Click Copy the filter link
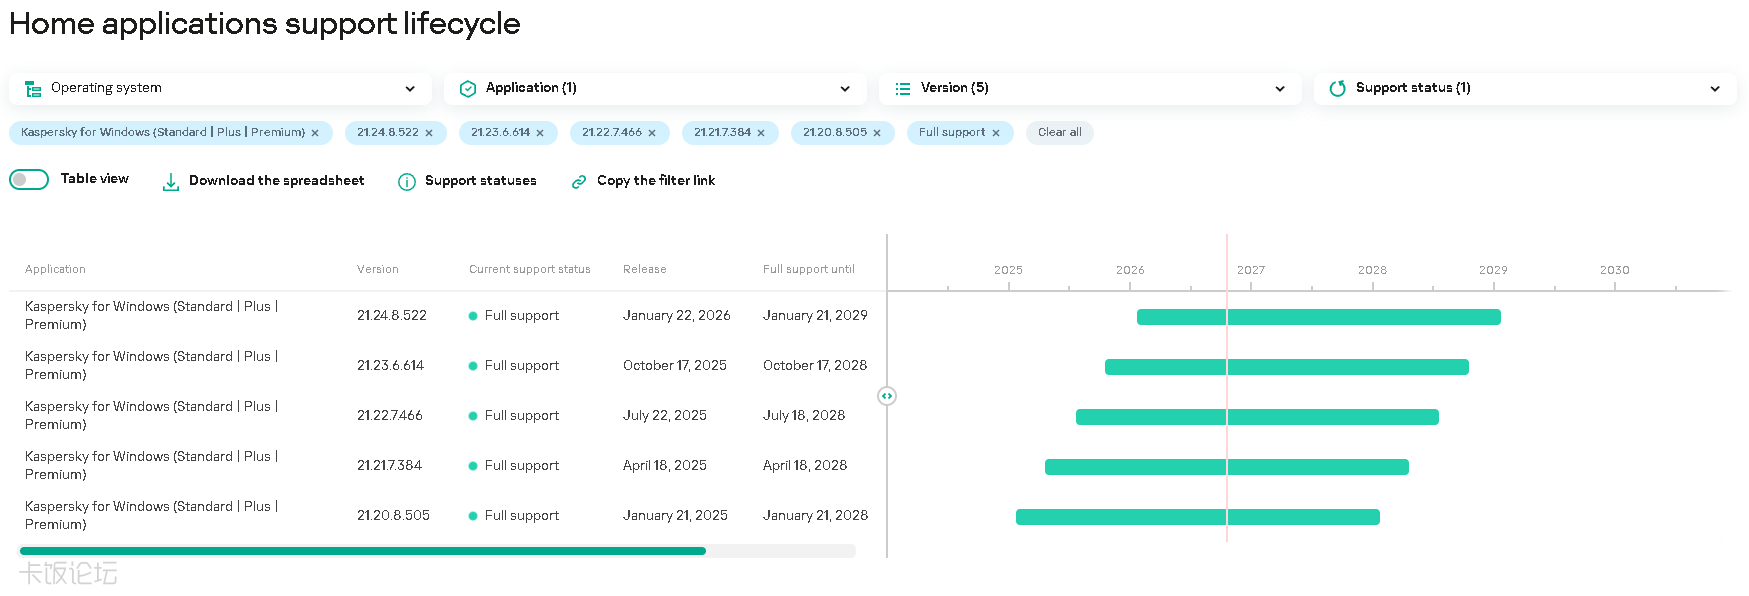 coord(656,181)
